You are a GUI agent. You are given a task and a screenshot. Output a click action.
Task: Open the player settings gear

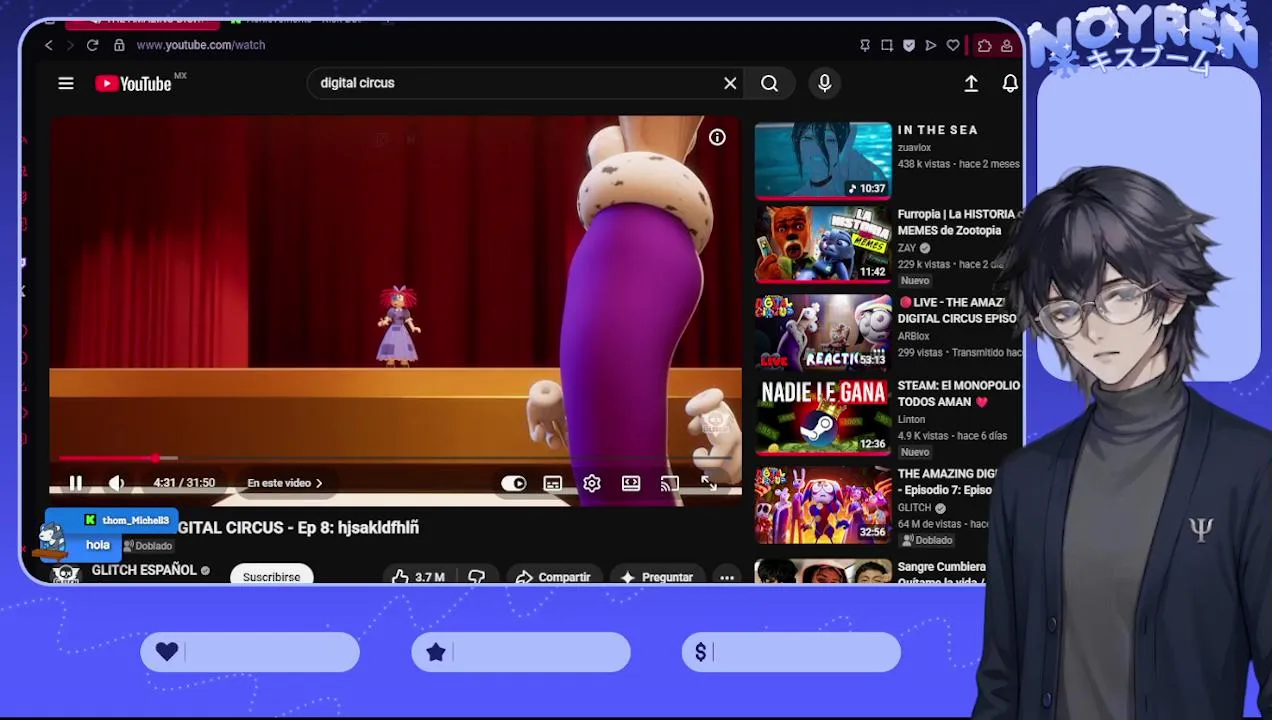pyautogui.click(x=592, y=484)
